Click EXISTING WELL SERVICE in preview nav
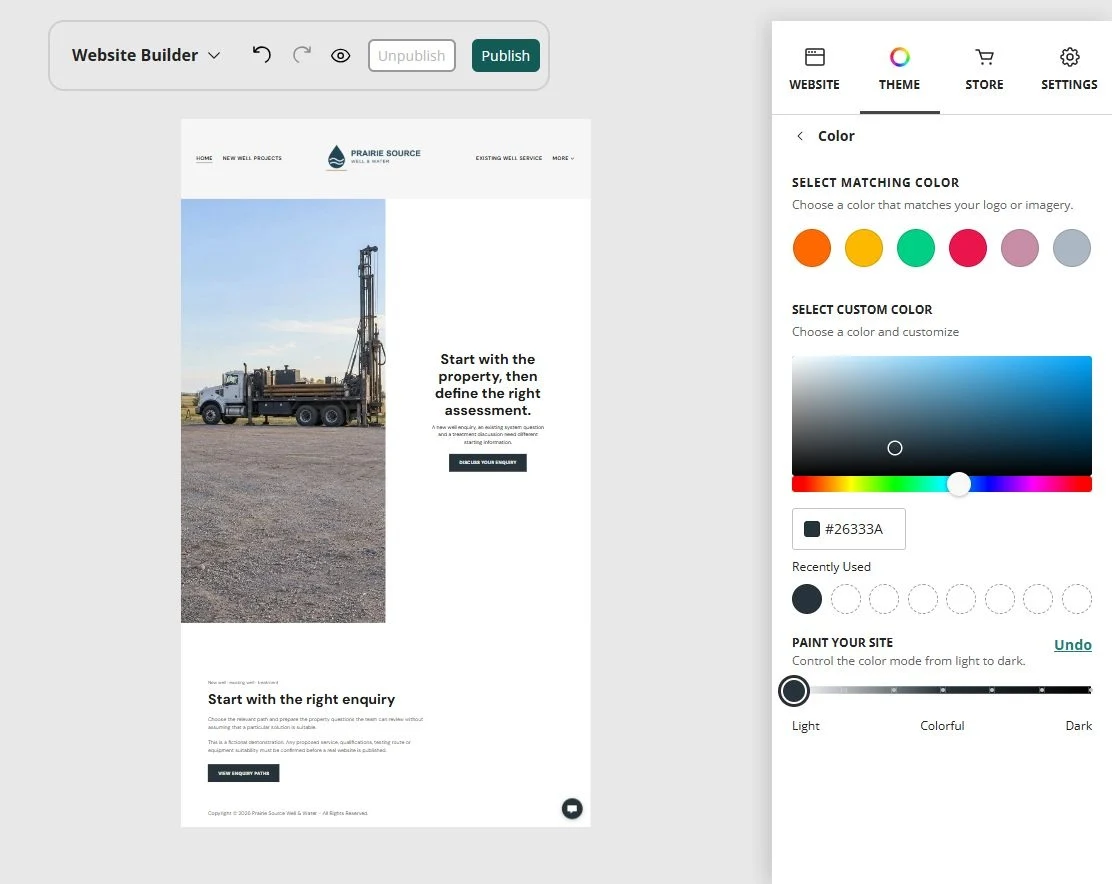This screenshot has height=884, width=1112. (508, 158)
